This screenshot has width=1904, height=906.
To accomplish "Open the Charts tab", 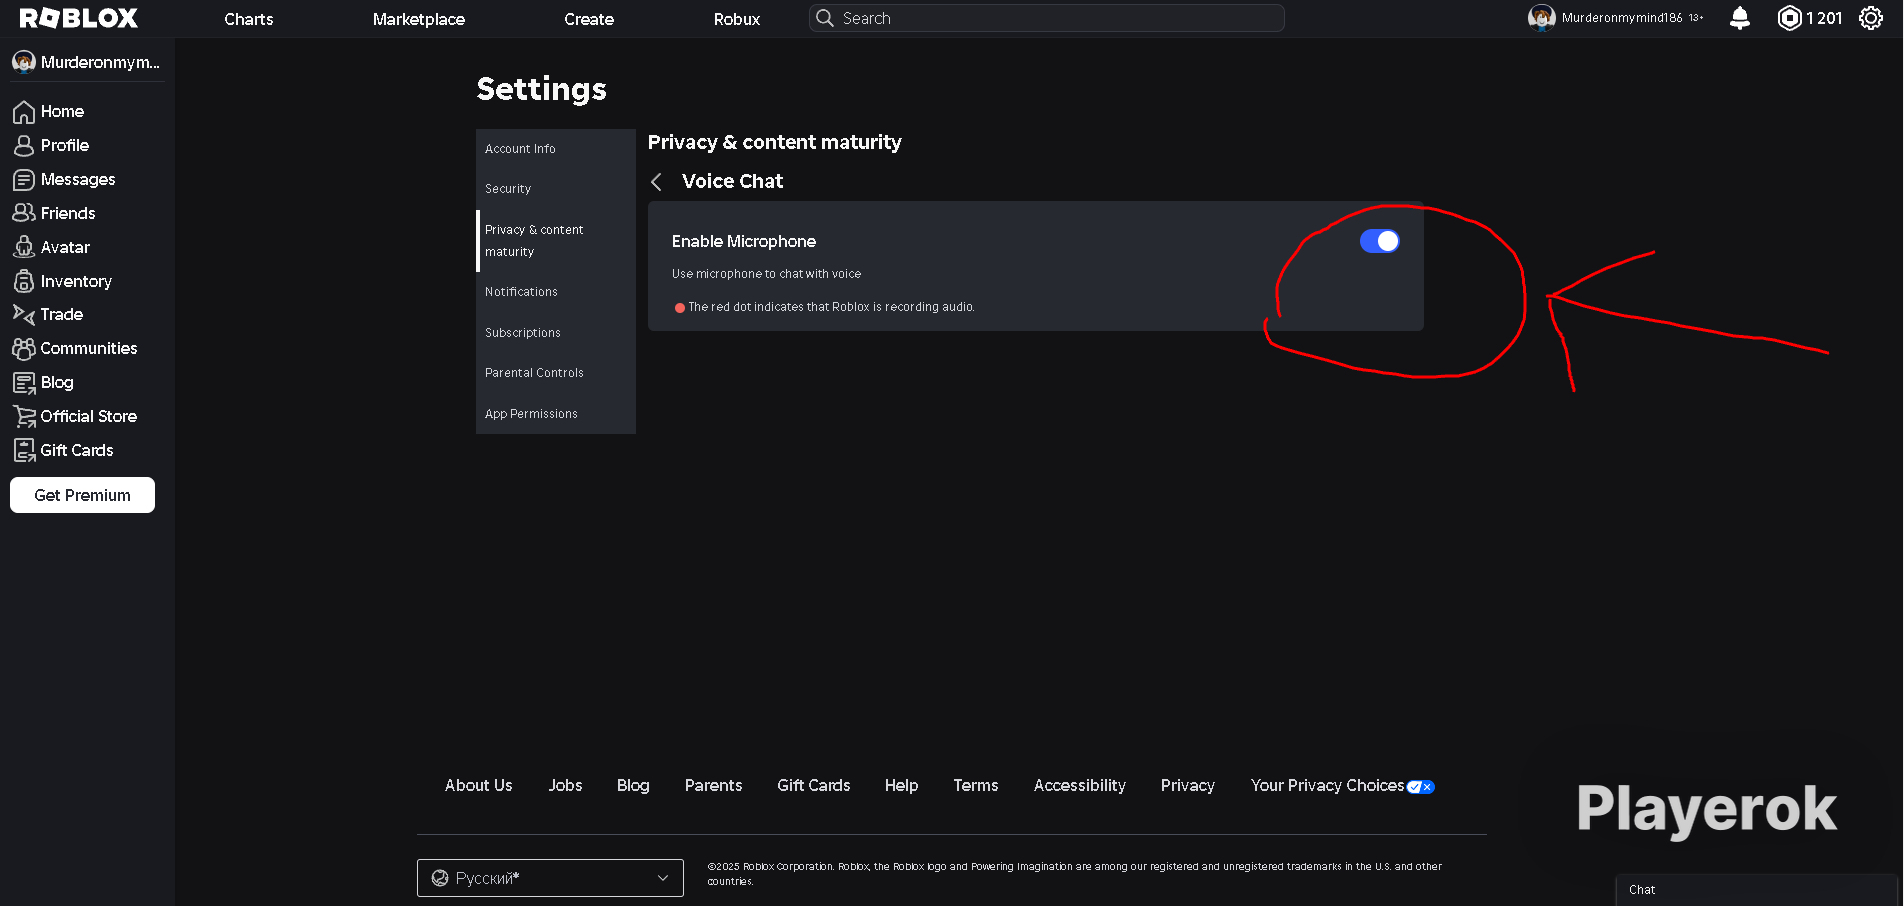I will [x=249, y=19].
